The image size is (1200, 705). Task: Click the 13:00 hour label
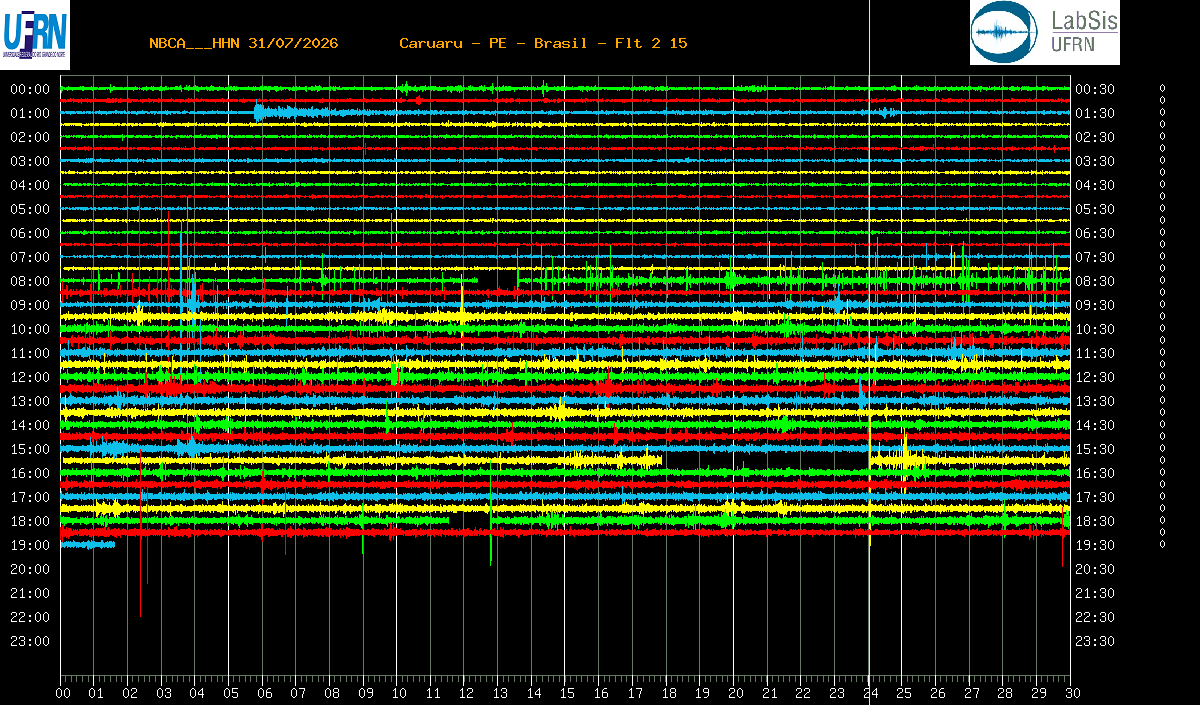pos(30,401)
